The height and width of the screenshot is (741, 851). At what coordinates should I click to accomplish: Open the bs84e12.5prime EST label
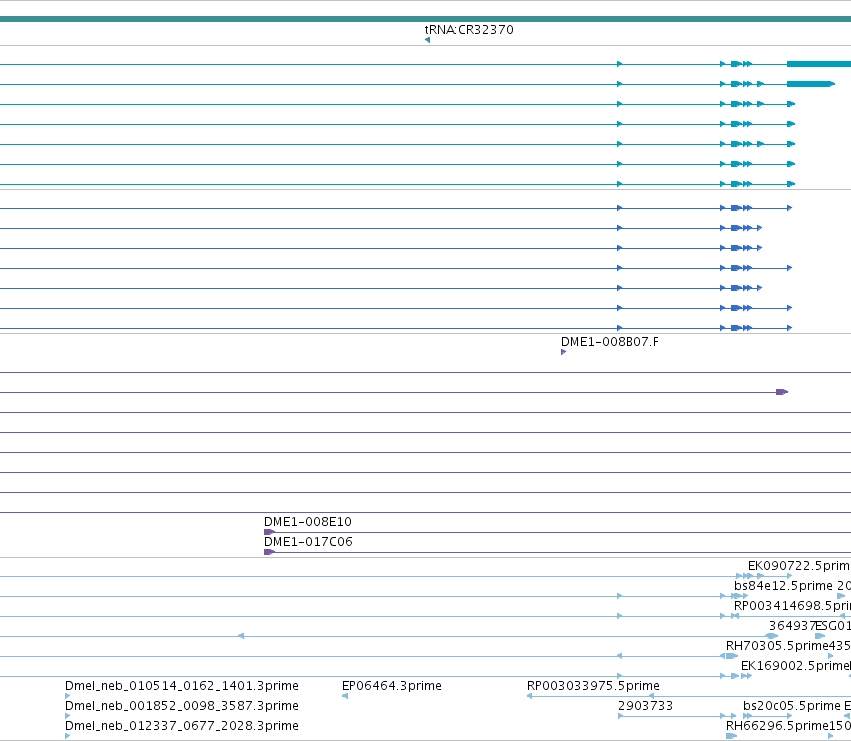pos(783,586)
